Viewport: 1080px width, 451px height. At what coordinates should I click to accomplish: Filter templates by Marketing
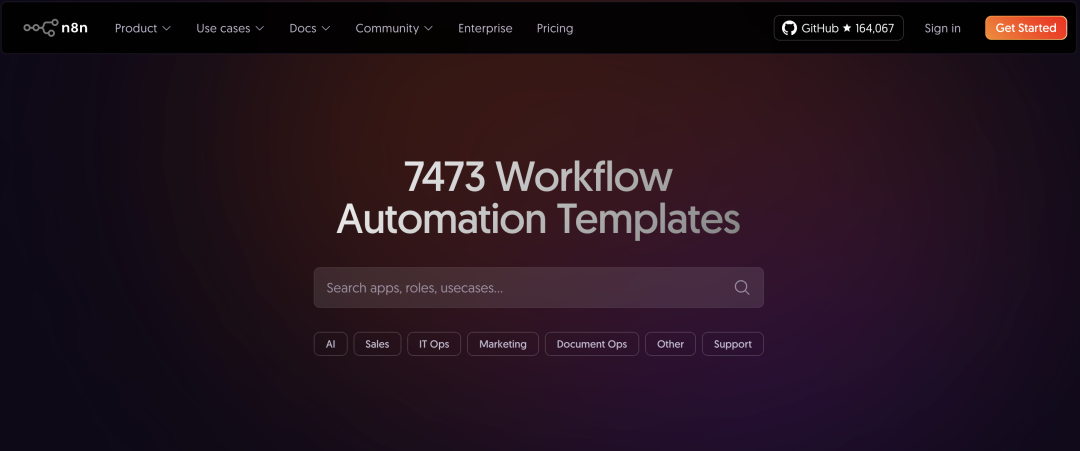[x=502, y=344]
